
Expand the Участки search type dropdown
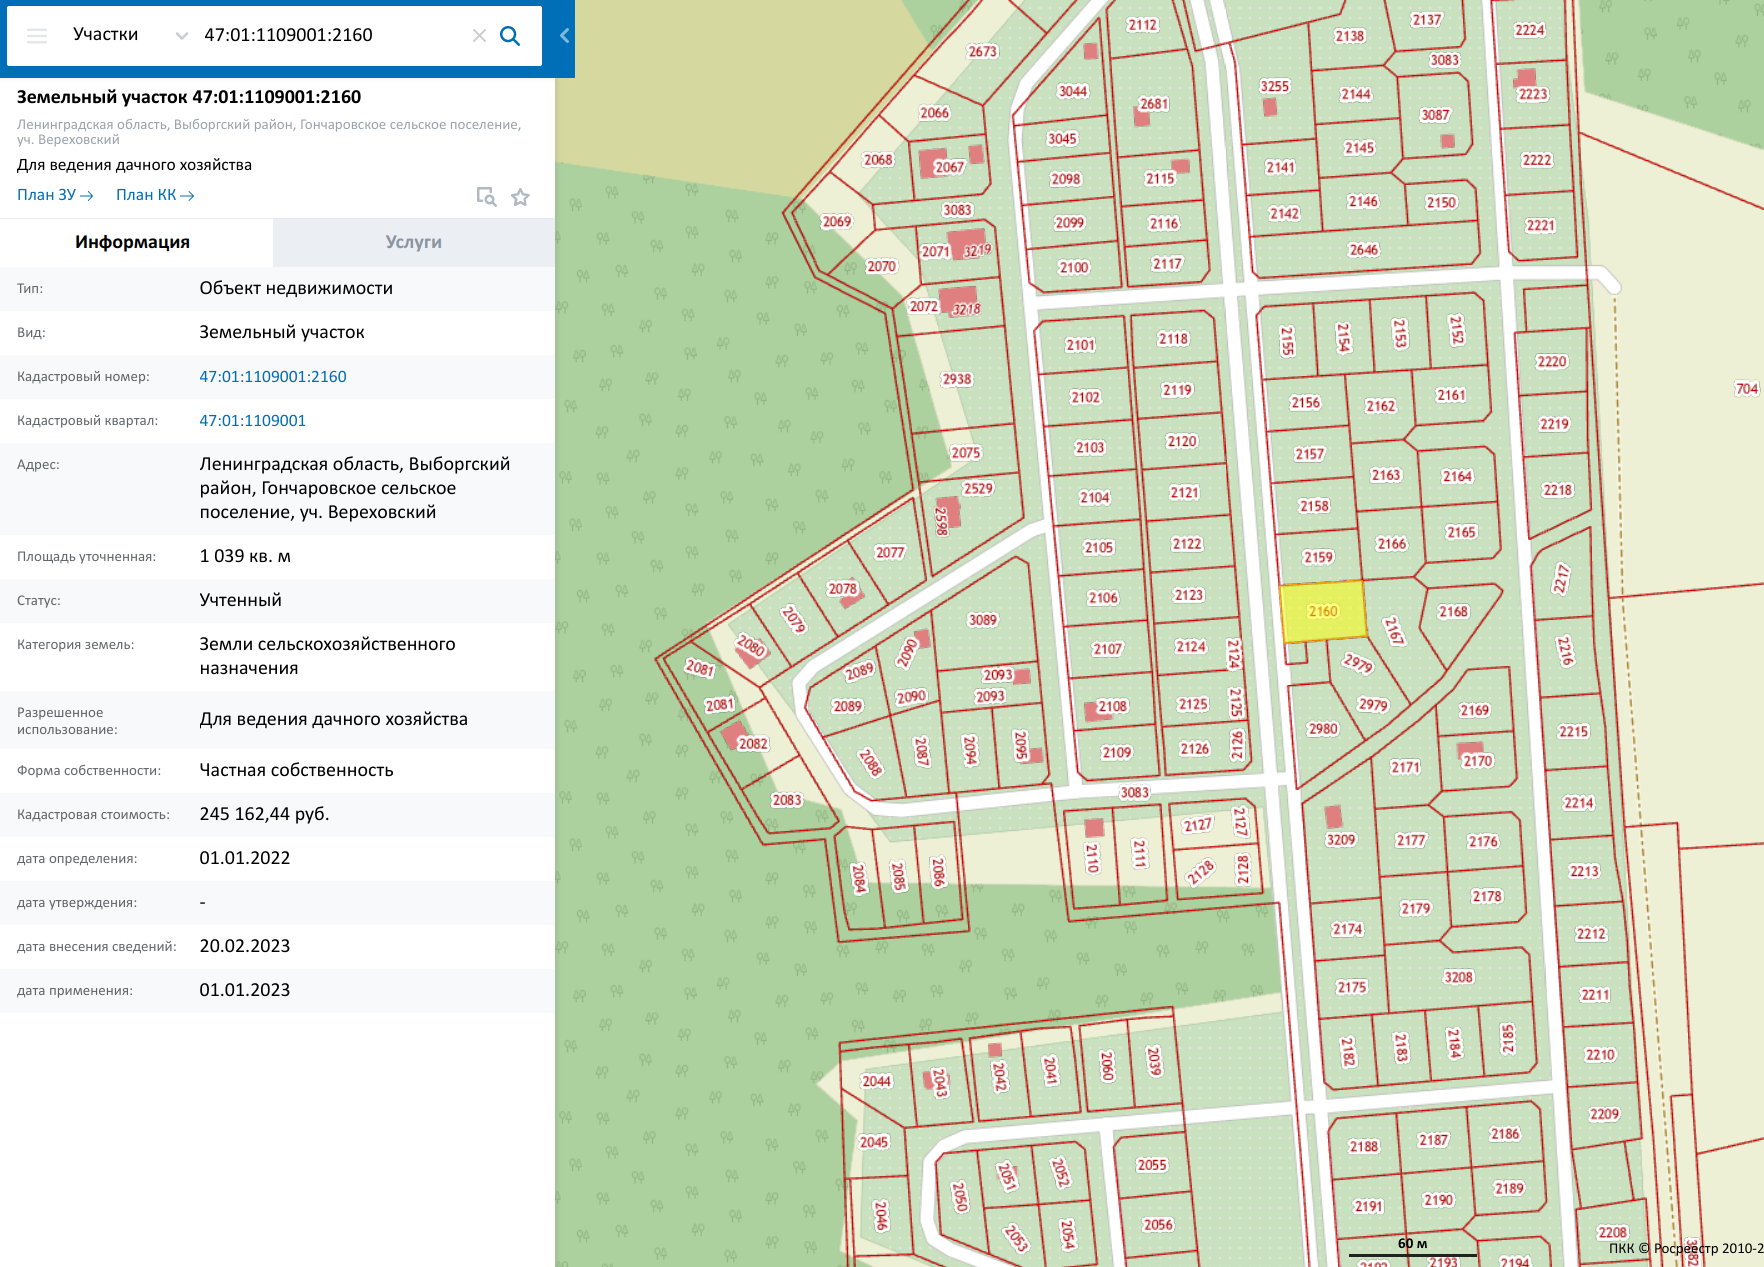130,36
